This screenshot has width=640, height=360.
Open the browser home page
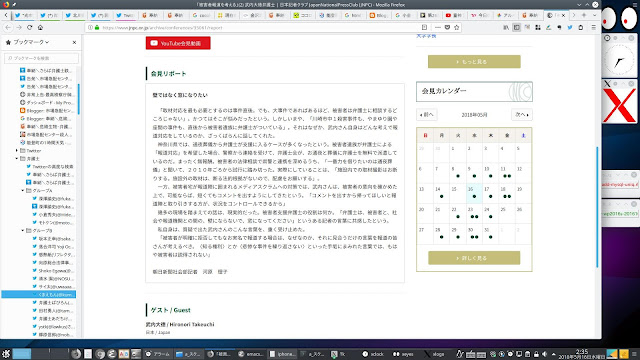(x=40, y=27)
